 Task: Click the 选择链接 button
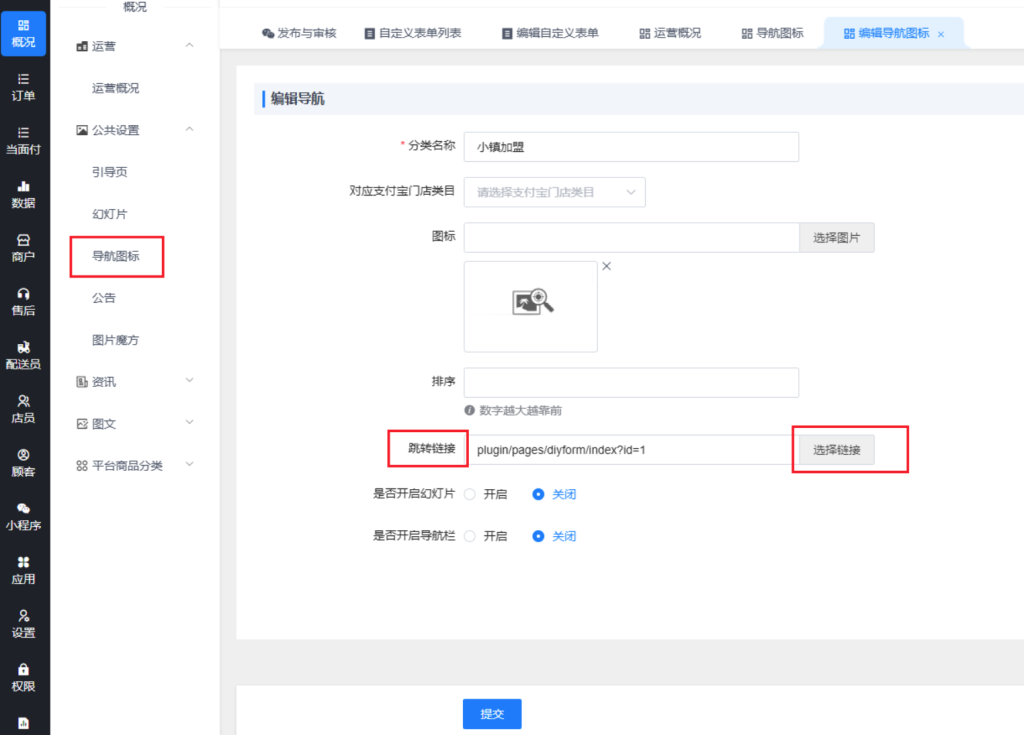pos(836,450)
